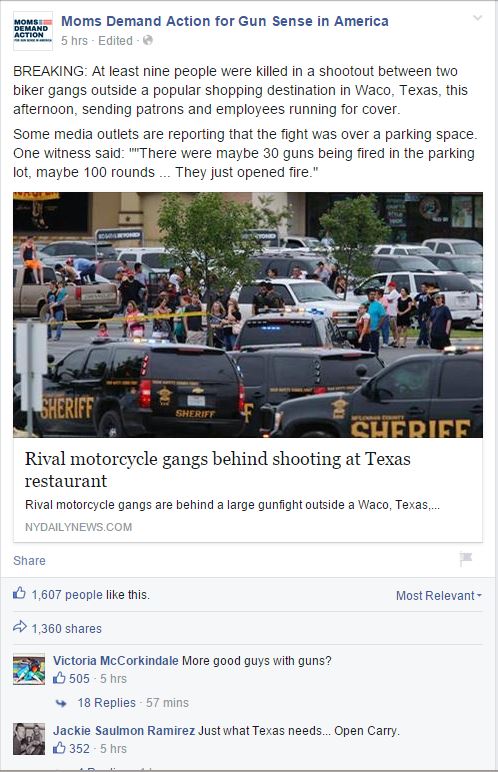The height and width of the screenshot is (772, 498).
Task: Click the public globe privacy icon
Action: (147, 40)
